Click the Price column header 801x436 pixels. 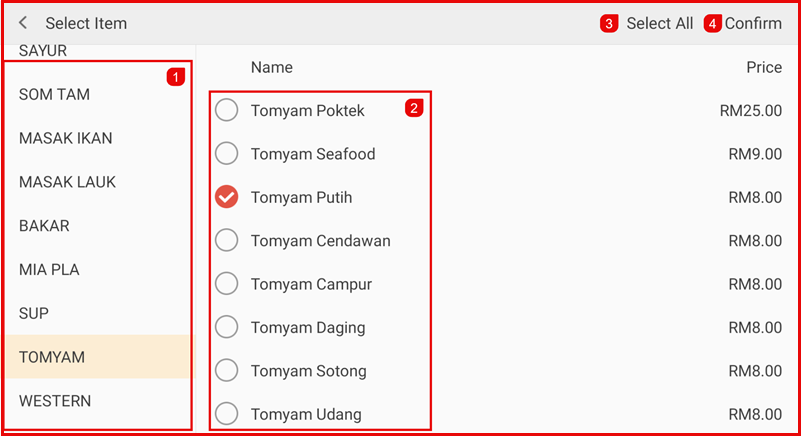pyautogui.click(x=764, y=68)
